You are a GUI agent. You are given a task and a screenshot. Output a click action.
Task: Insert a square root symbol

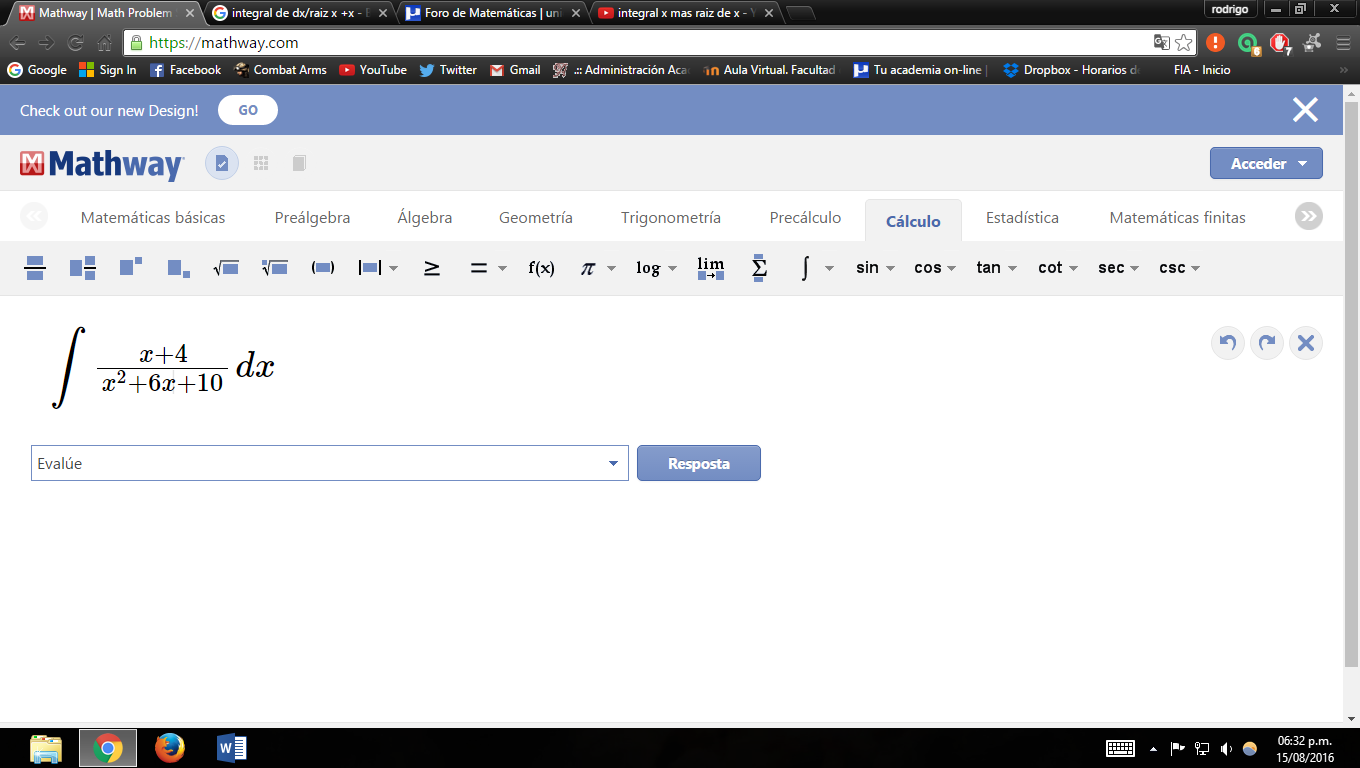tap(226, 268)
